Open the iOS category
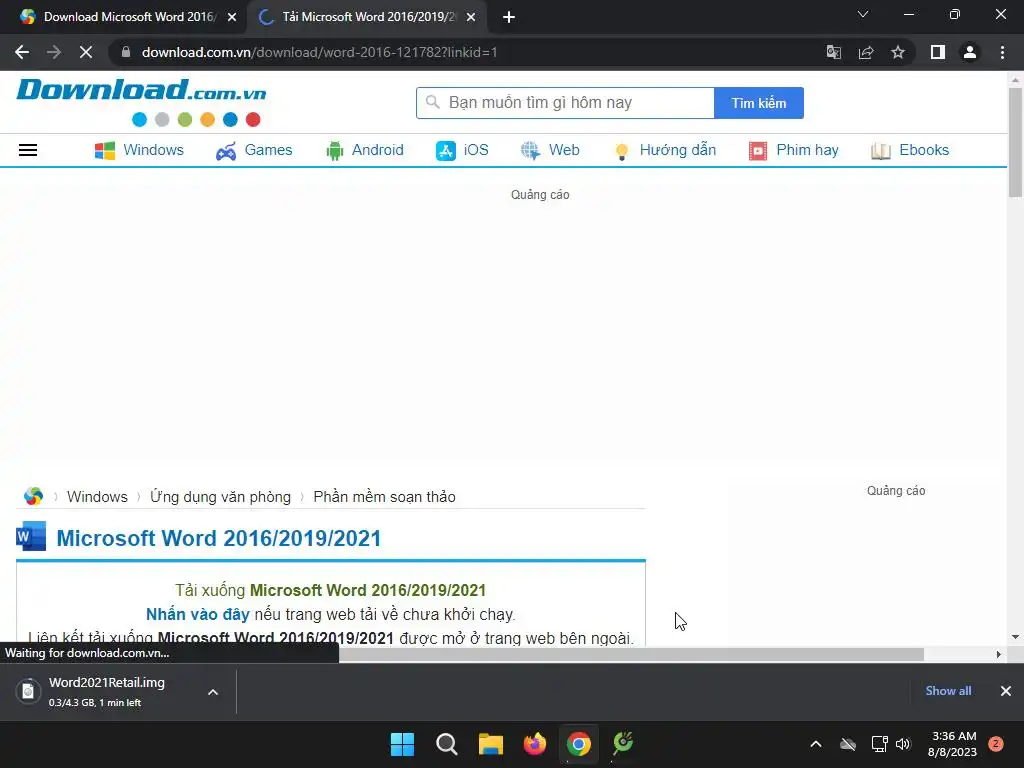Viewport: 1024px width, 768px height. tap(462, 150)
